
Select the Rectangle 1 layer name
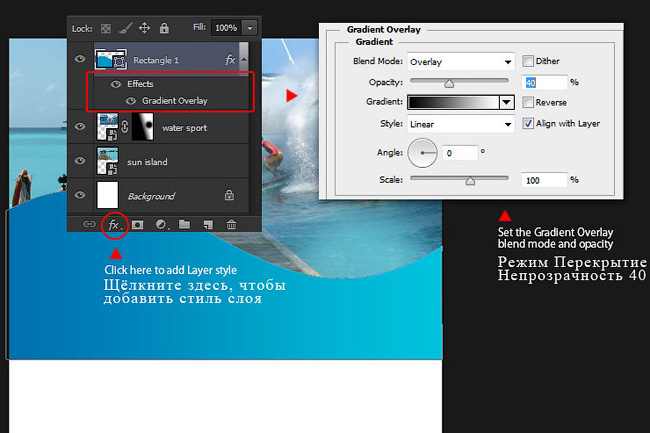point(156,60)
